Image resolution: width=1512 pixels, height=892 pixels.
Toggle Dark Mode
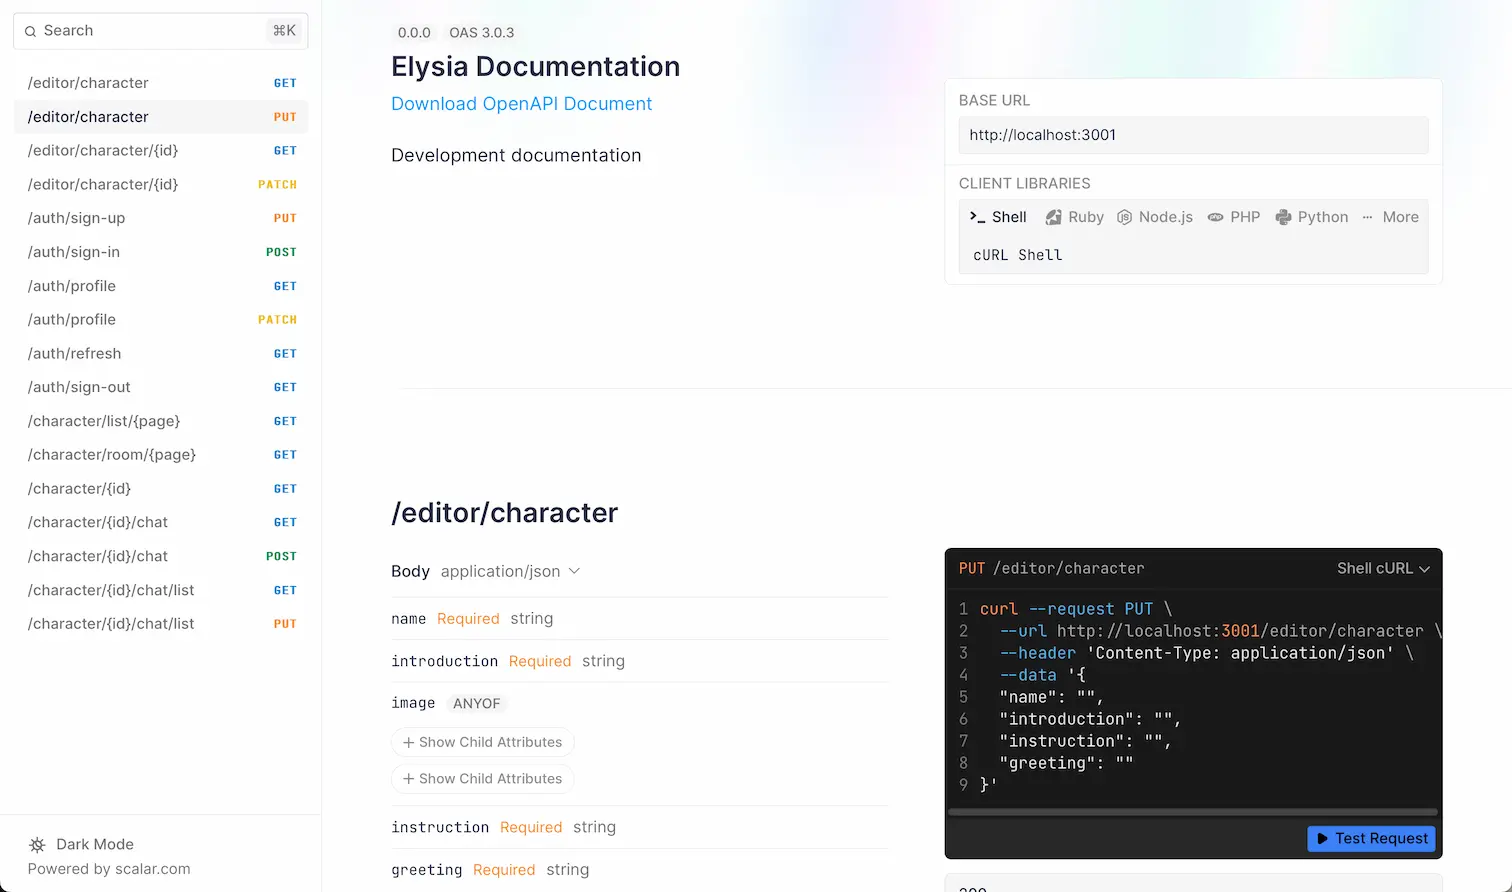pyautogui.click(x=94, y=845)
